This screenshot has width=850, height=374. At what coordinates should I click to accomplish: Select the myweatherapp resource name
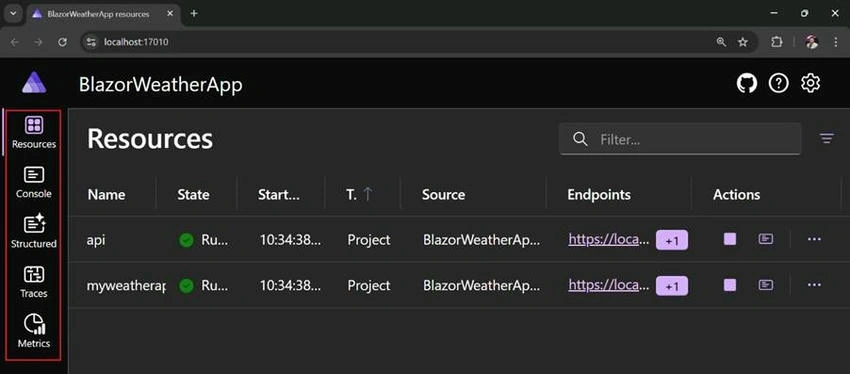pos(126,286)
